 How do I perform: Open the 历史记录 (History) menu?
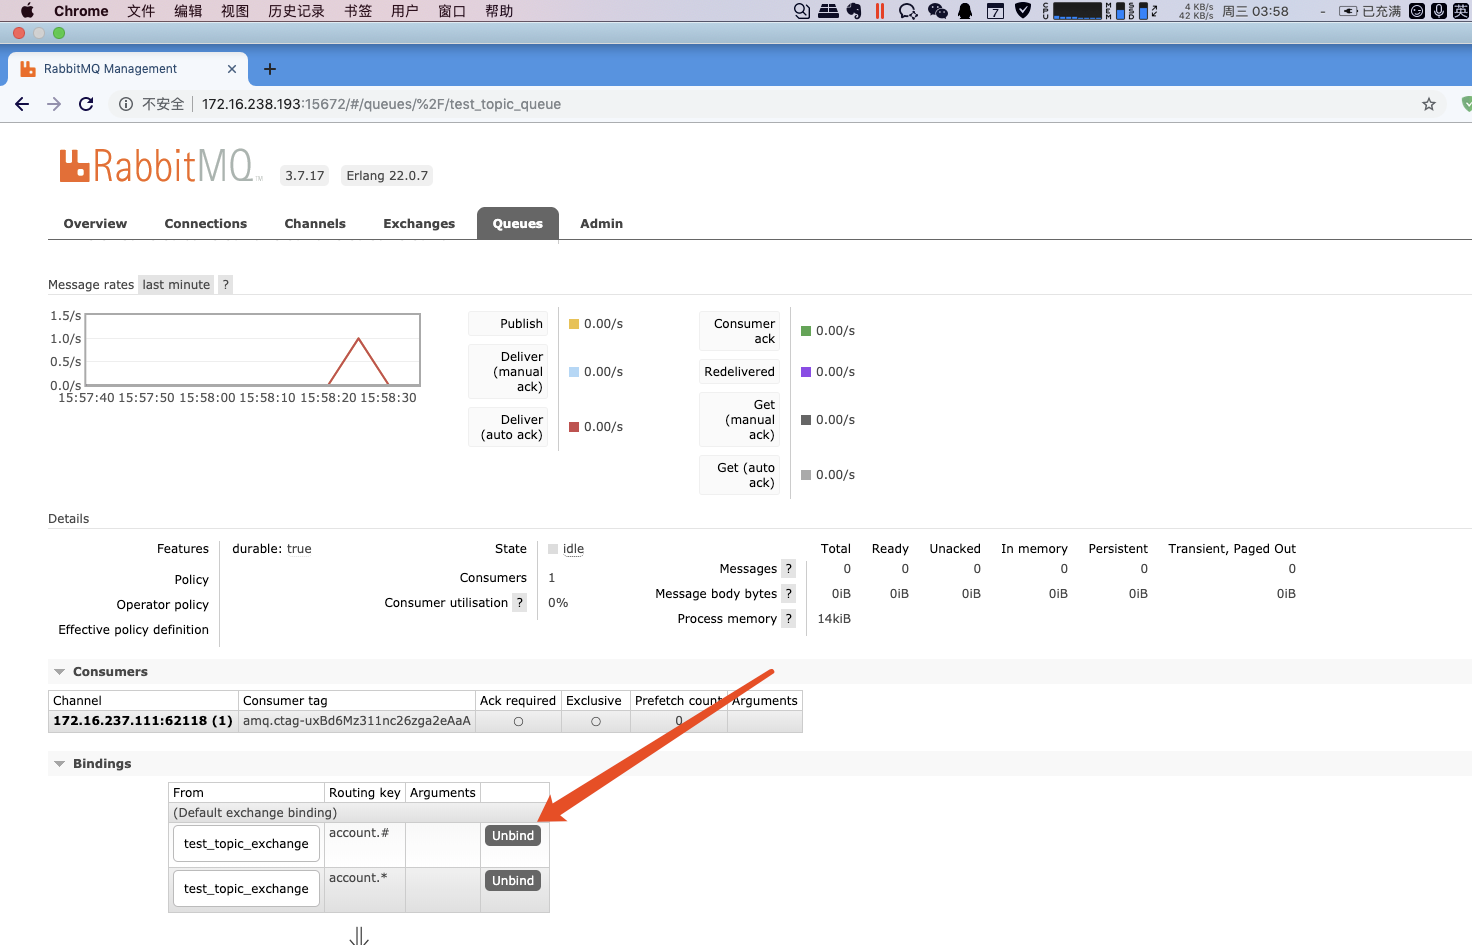[296, 11]
